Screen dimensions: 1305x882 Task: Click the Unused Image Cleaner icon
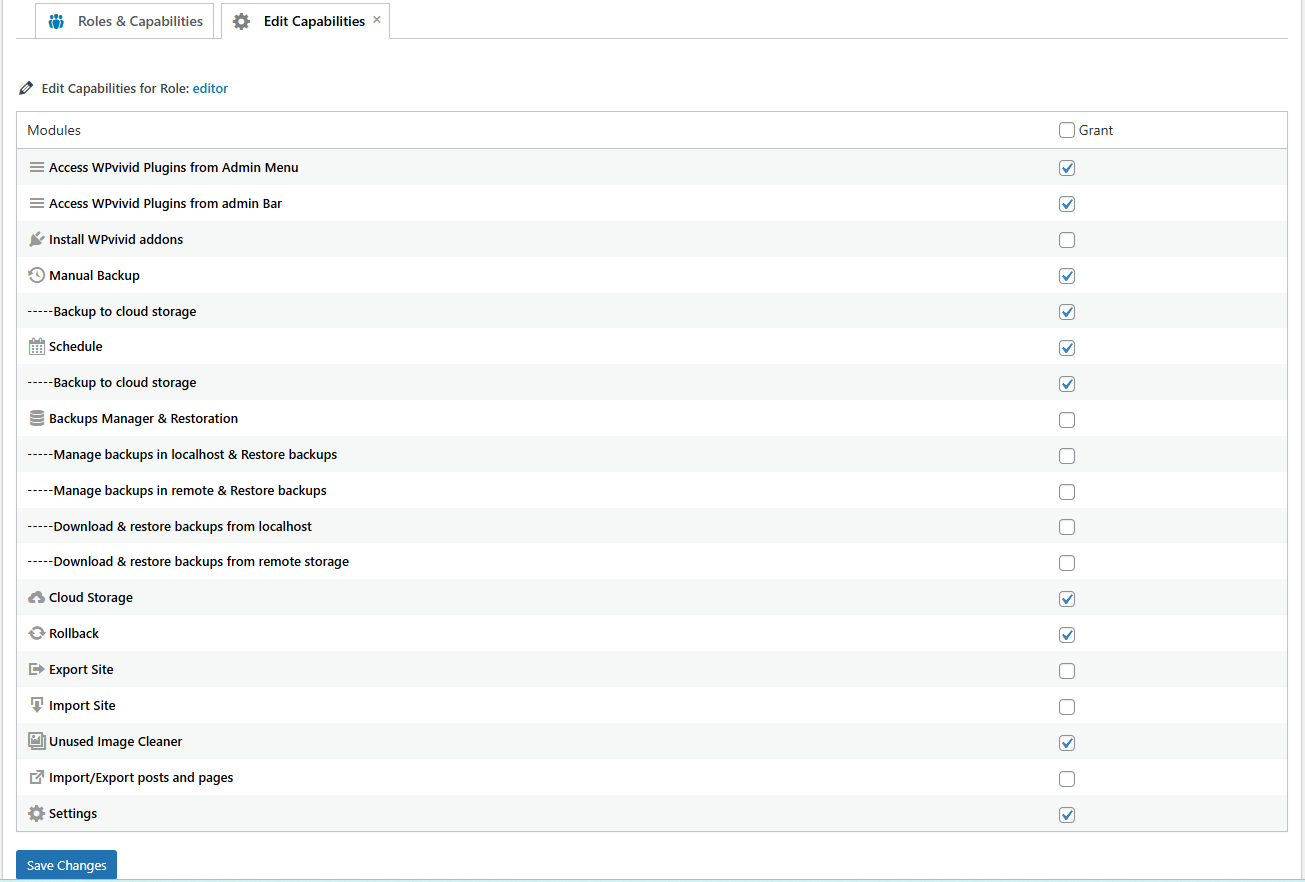click(x=37, y=742)
